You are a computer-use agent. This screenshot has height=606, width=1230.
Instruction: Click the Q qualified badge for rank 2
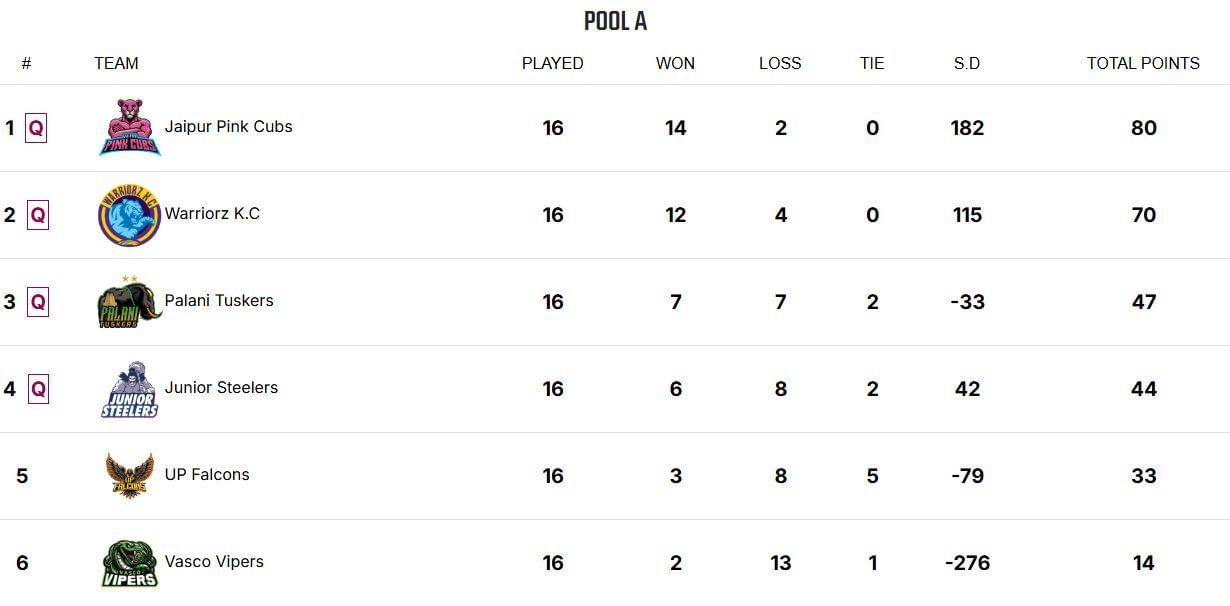coord(37,215)
